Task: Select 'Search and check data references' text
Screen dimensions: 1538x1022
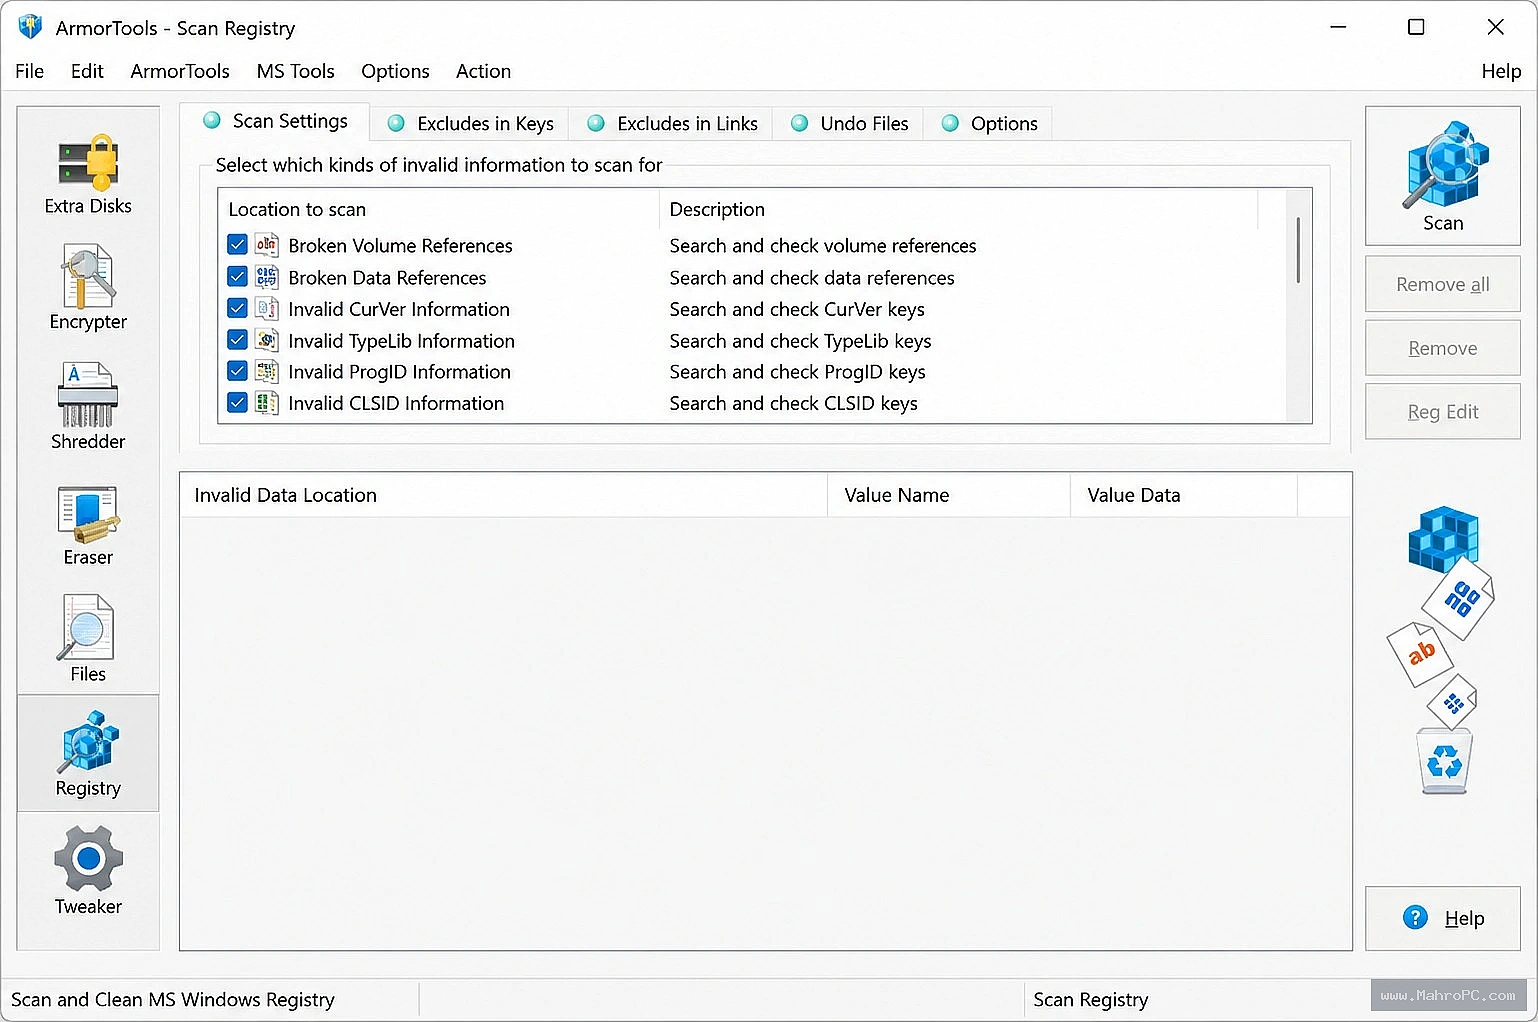Action: click(x=812, y=278)
